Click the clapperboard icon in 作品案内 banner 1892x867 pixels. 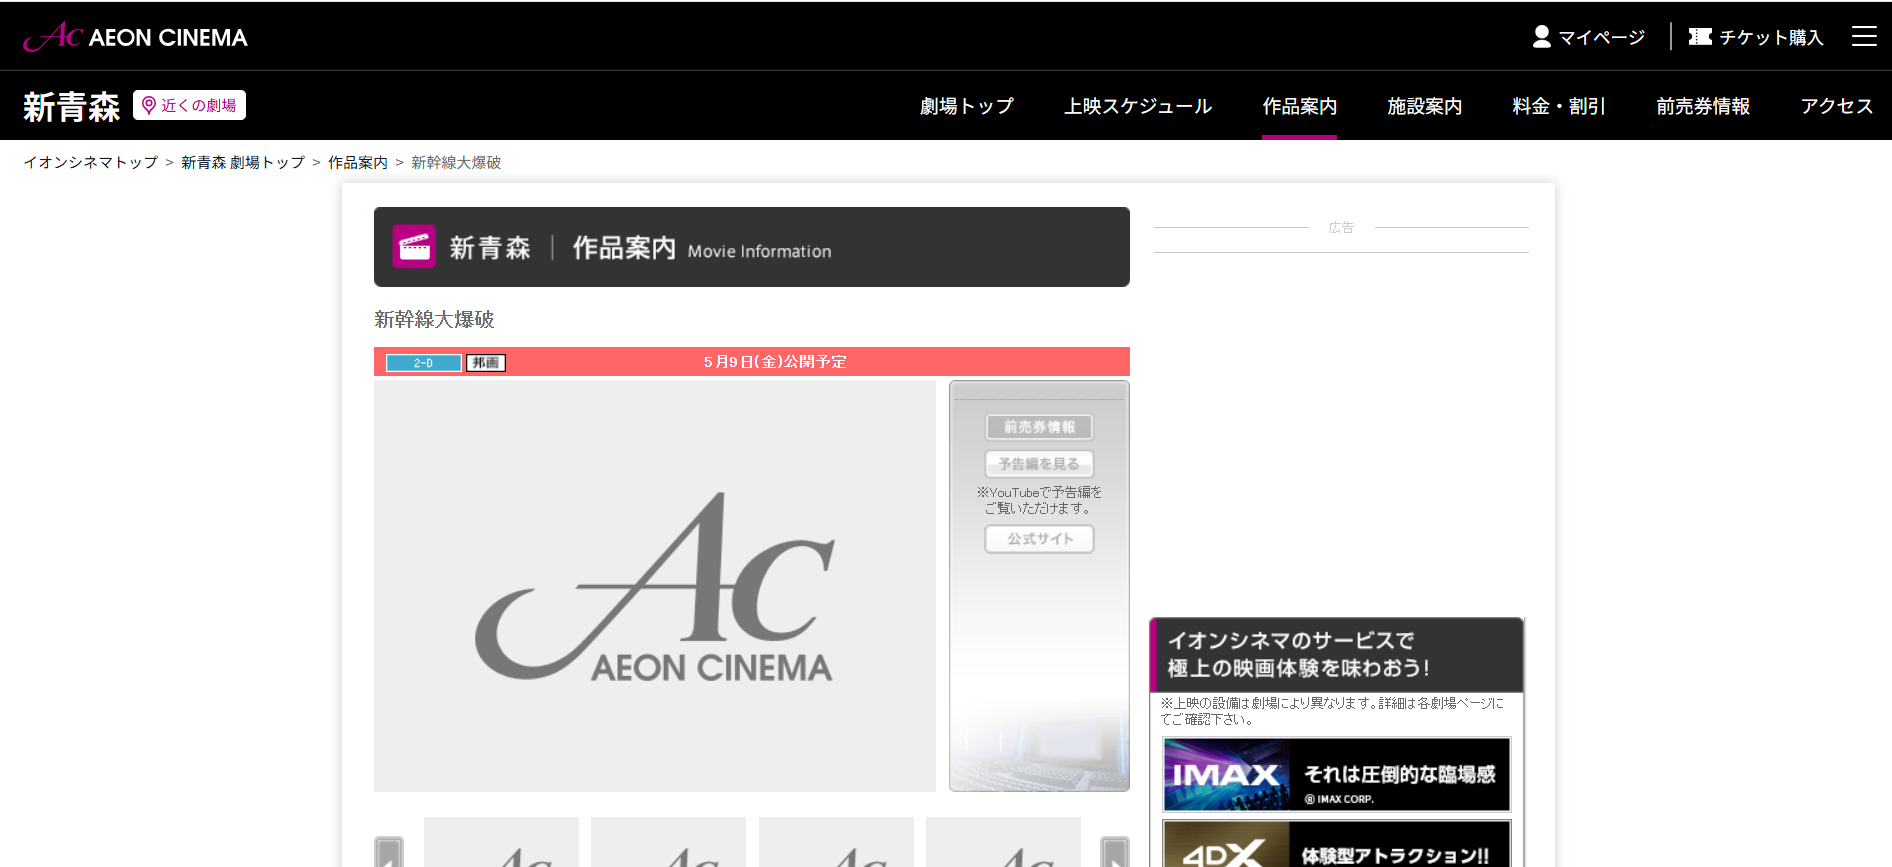click(414, 246)
